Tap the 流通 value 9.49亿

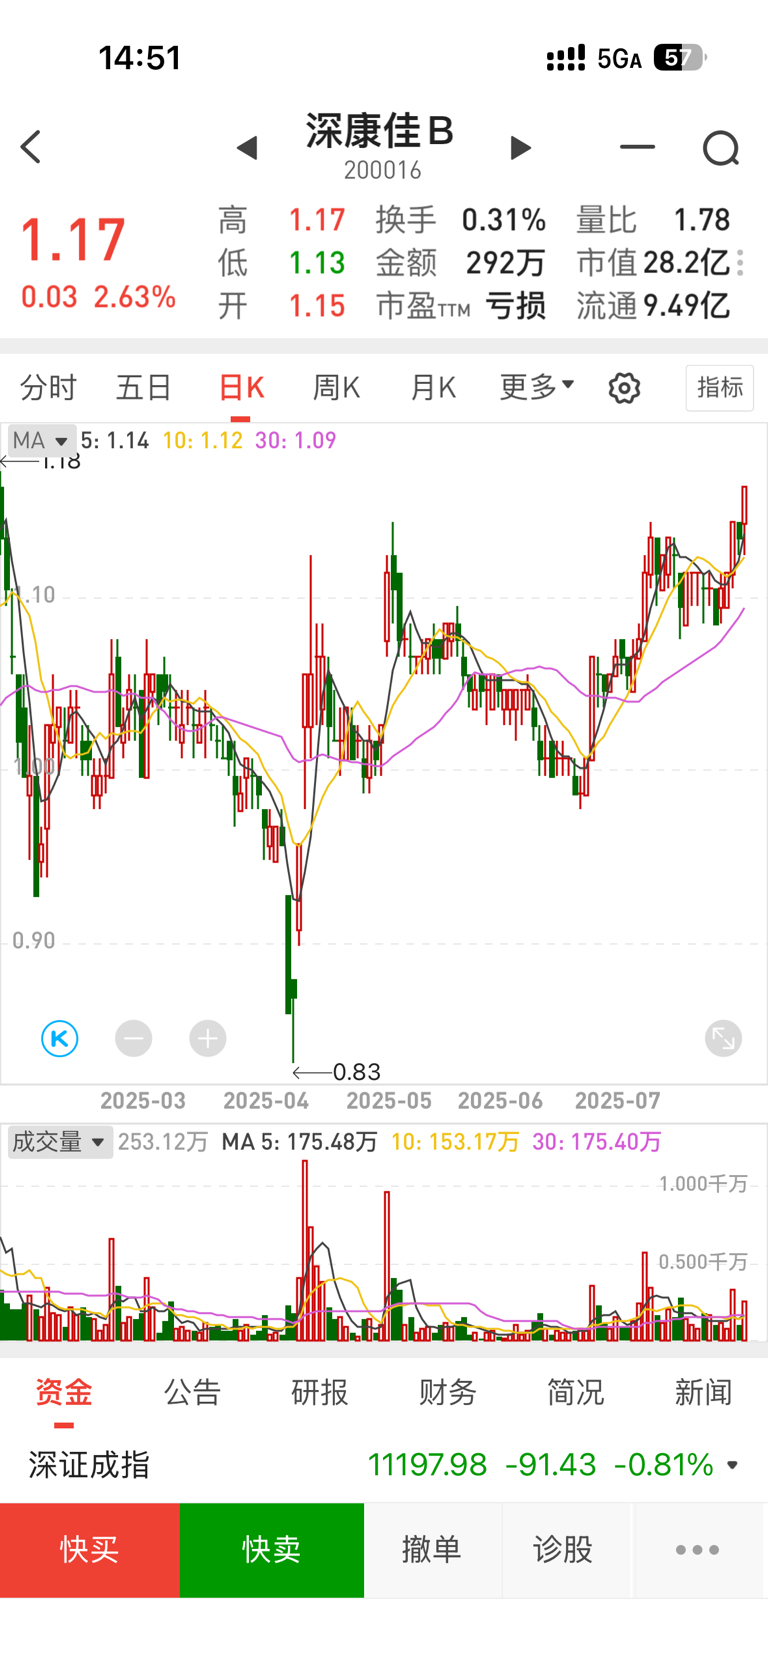click(x=686, y=306)
